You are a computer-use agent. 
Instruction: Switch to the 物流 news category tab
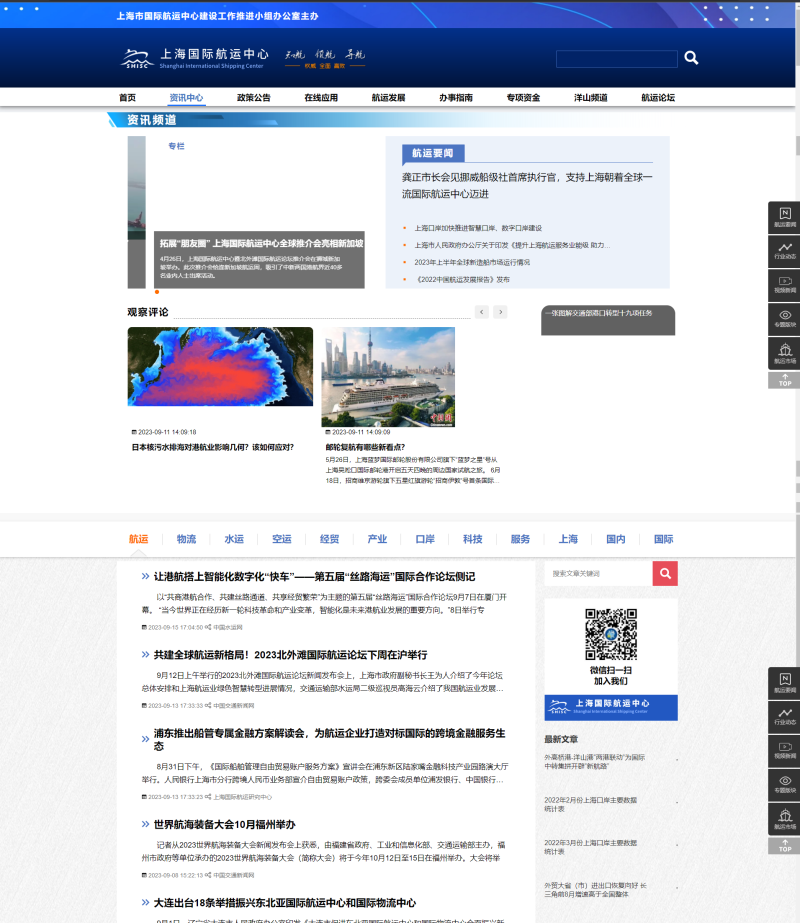point(186,539)
